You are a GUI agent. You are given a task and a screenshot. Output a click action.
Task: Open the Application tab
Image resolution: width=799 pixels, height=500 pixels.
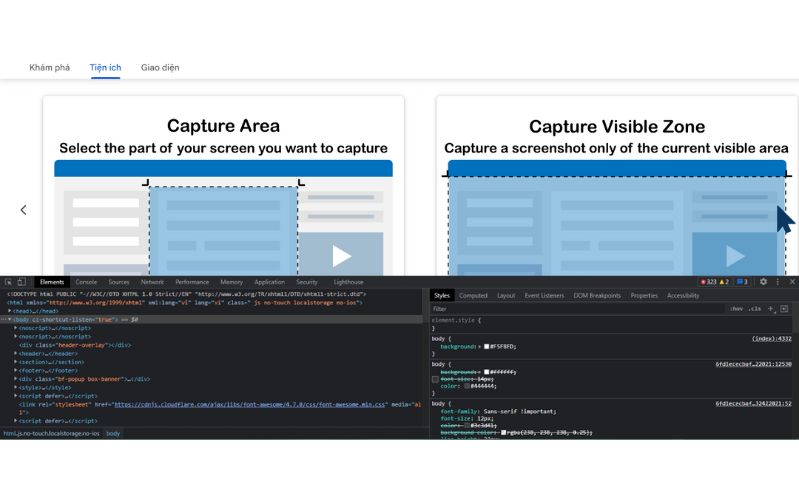tap(270, 282)
